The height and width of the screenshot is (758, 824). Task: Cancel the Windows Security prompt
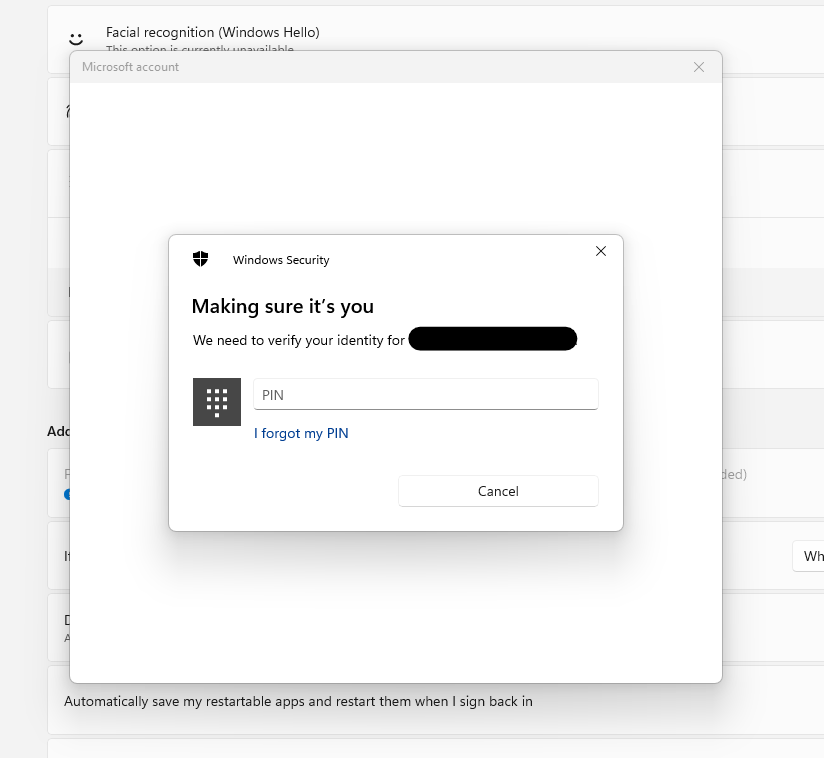click(498, 491)
